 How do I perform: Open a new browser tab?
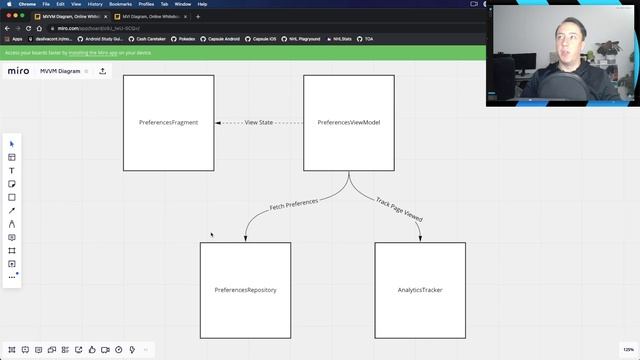tap(198, 17)
